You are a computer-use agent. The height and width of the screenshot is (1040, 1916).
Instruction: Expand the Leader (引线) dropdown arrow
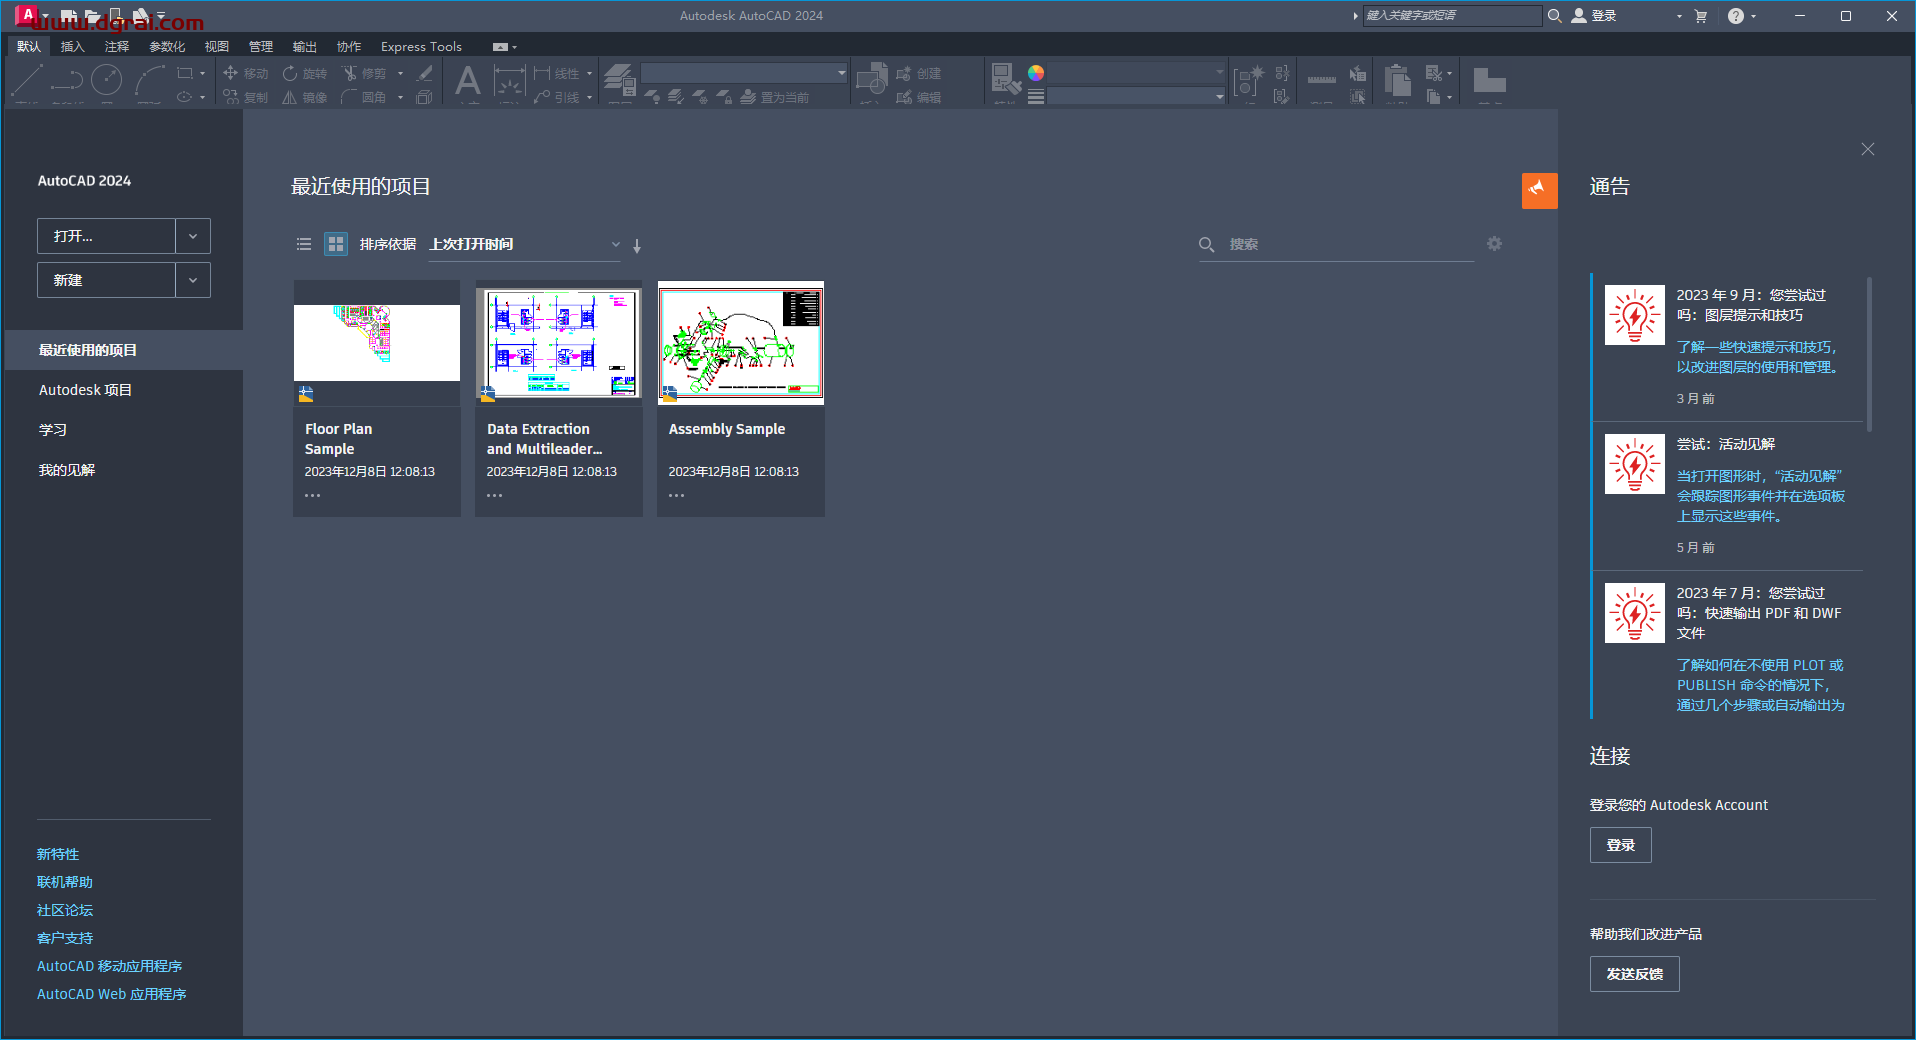(x=589, y=97)
